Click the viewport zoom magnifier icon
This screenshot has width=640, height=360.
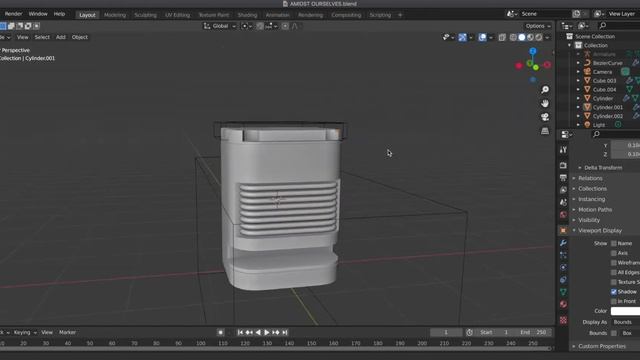click(545, 89)
